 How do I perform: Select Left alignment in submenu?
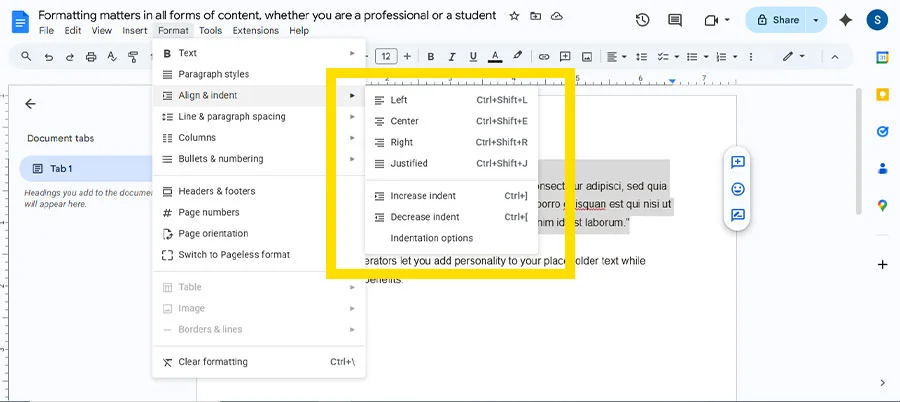pyautogui.click(x=451, y=100)
